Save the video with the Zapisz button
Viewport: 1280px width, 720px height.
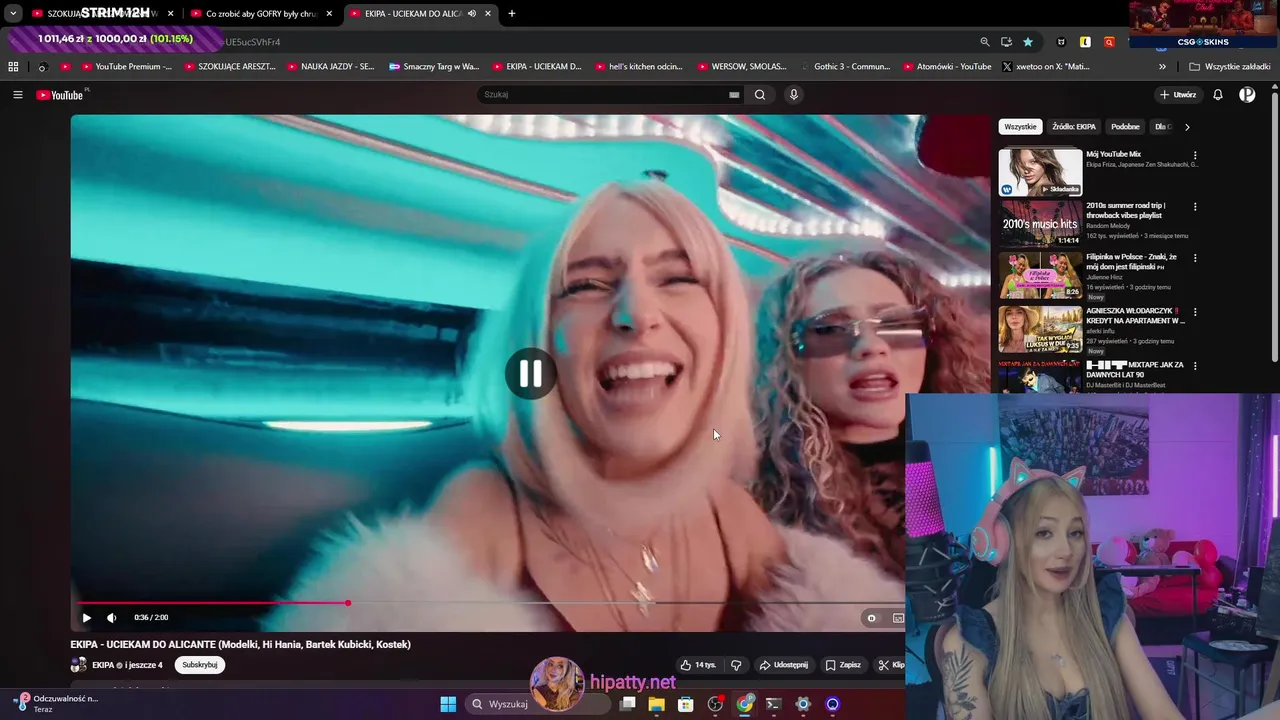coord(843,665)
